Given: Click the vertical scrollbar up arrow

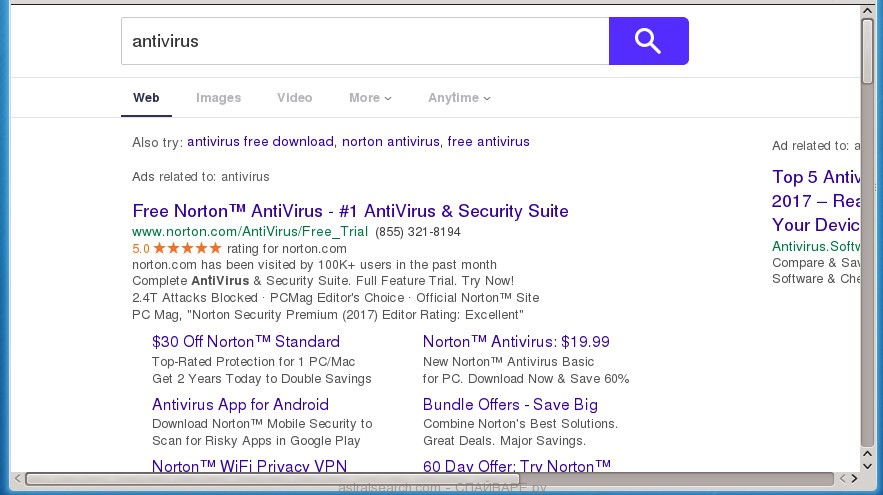Looking at the screenshot, I should (868, 11).
